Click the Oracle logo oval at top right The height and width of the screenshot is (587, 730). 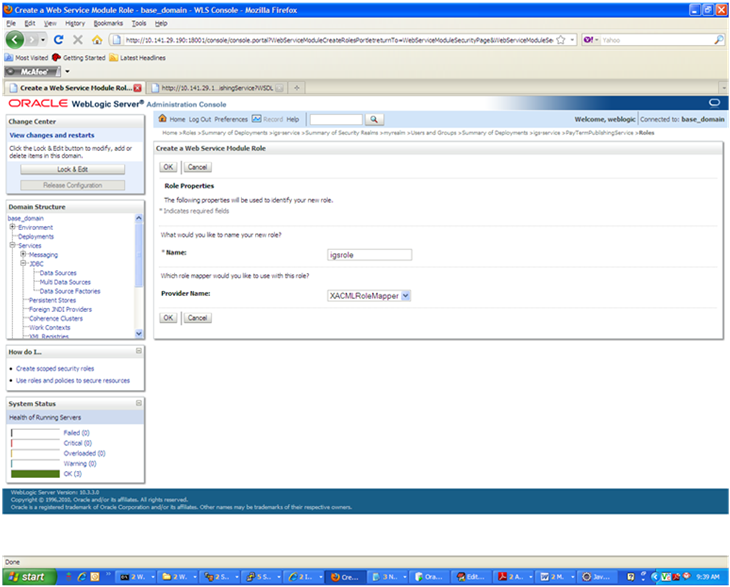(714, 102)
